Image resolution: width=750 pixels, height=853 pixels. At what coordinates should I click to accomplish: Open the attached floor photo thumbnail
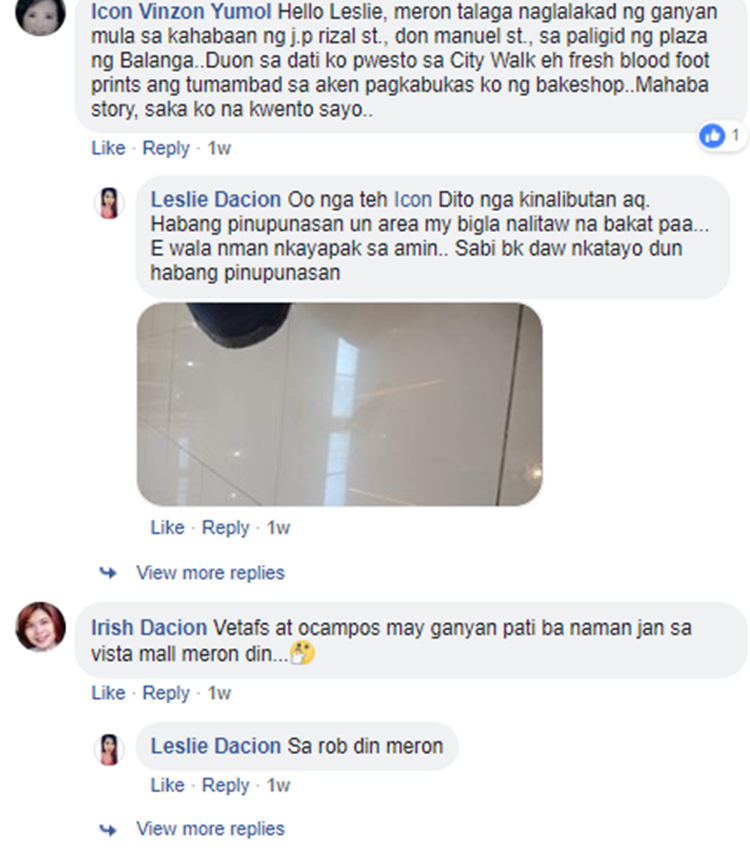339,404
